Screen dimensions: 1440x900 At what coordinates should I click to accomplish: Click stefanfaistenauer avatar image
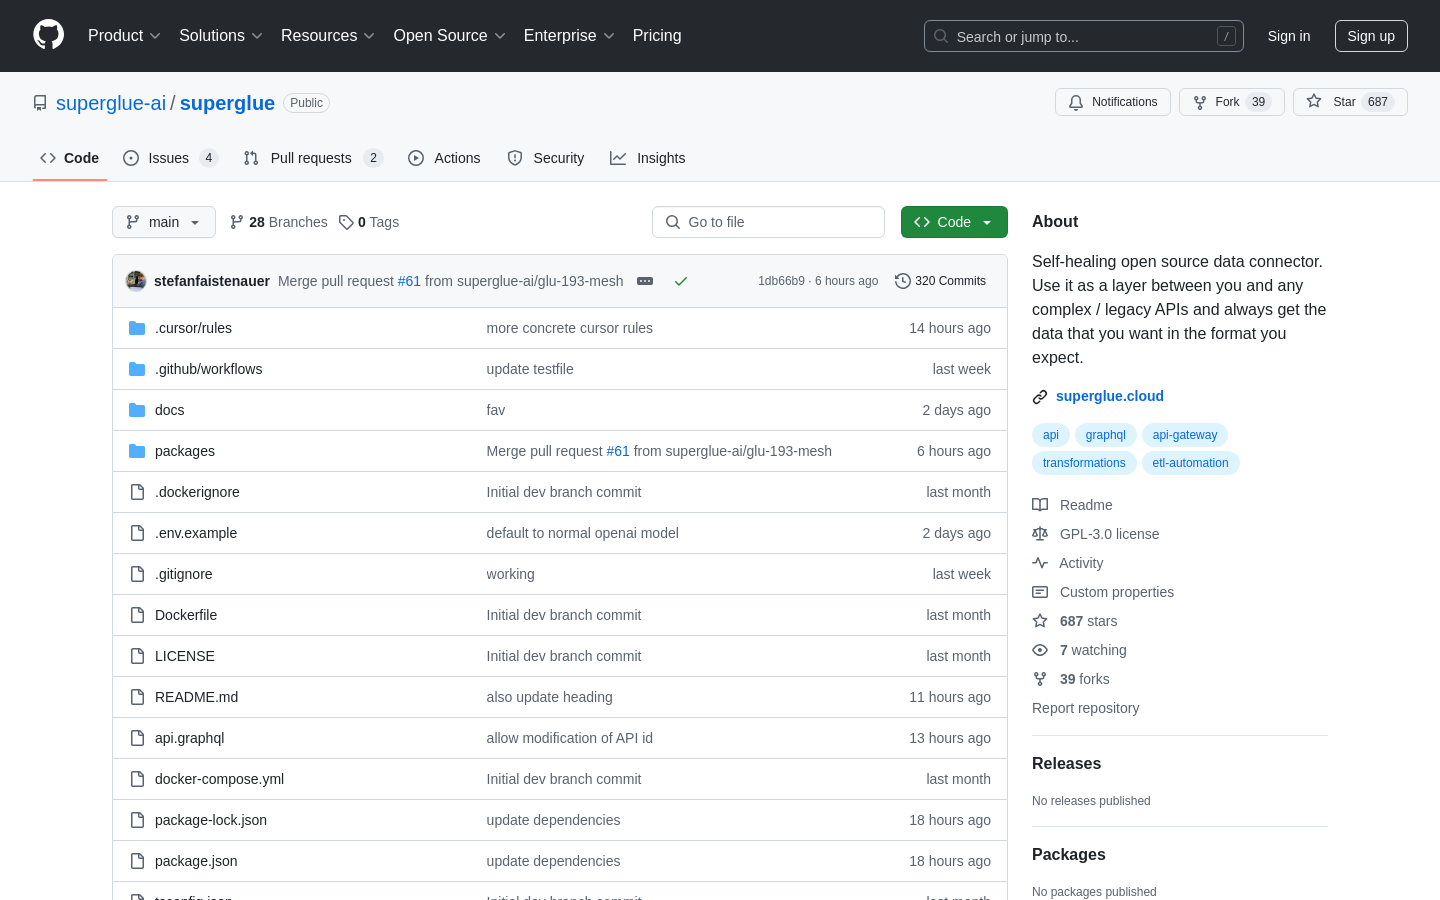pos(136,281)
